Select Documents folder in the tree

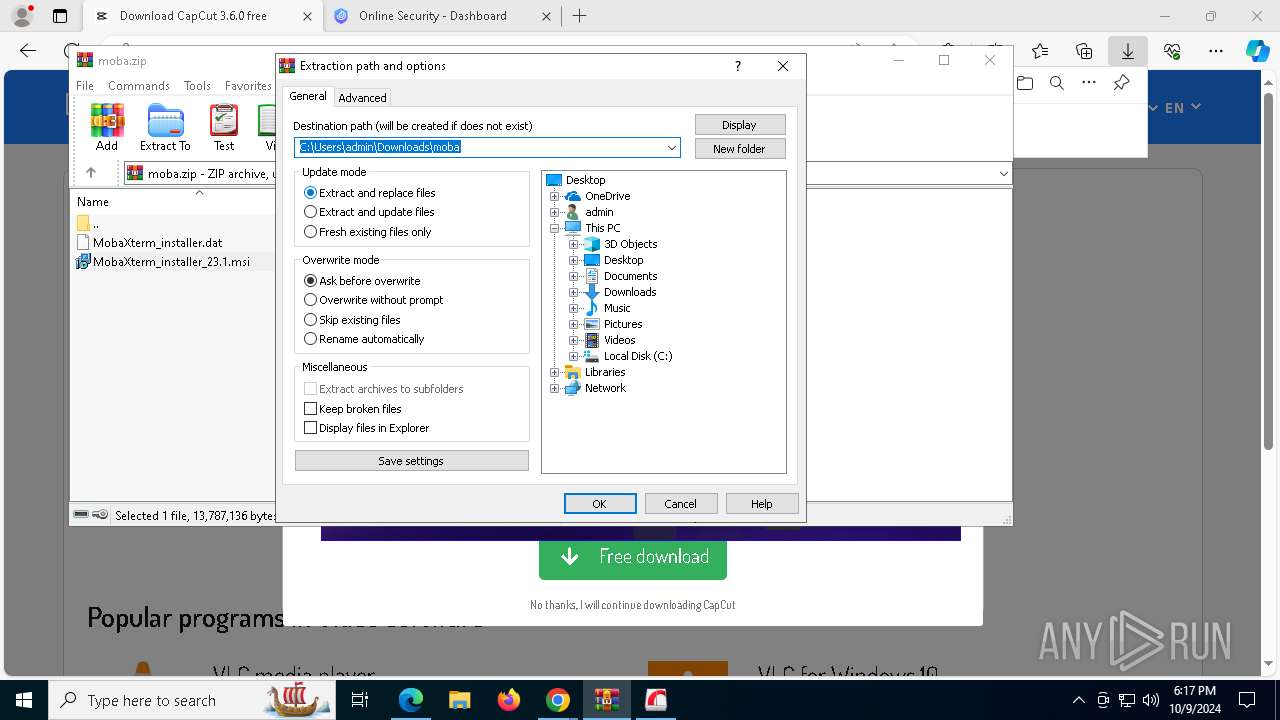[630, 276]
